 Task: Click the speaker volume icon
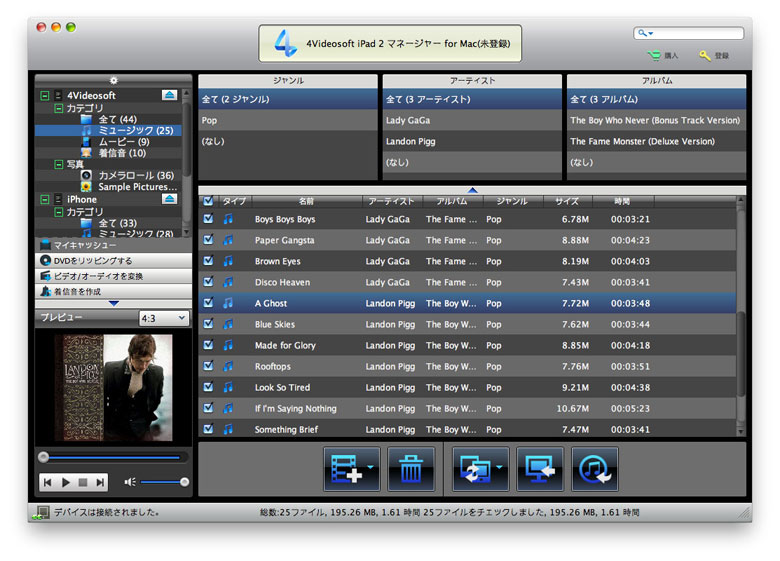130,482
